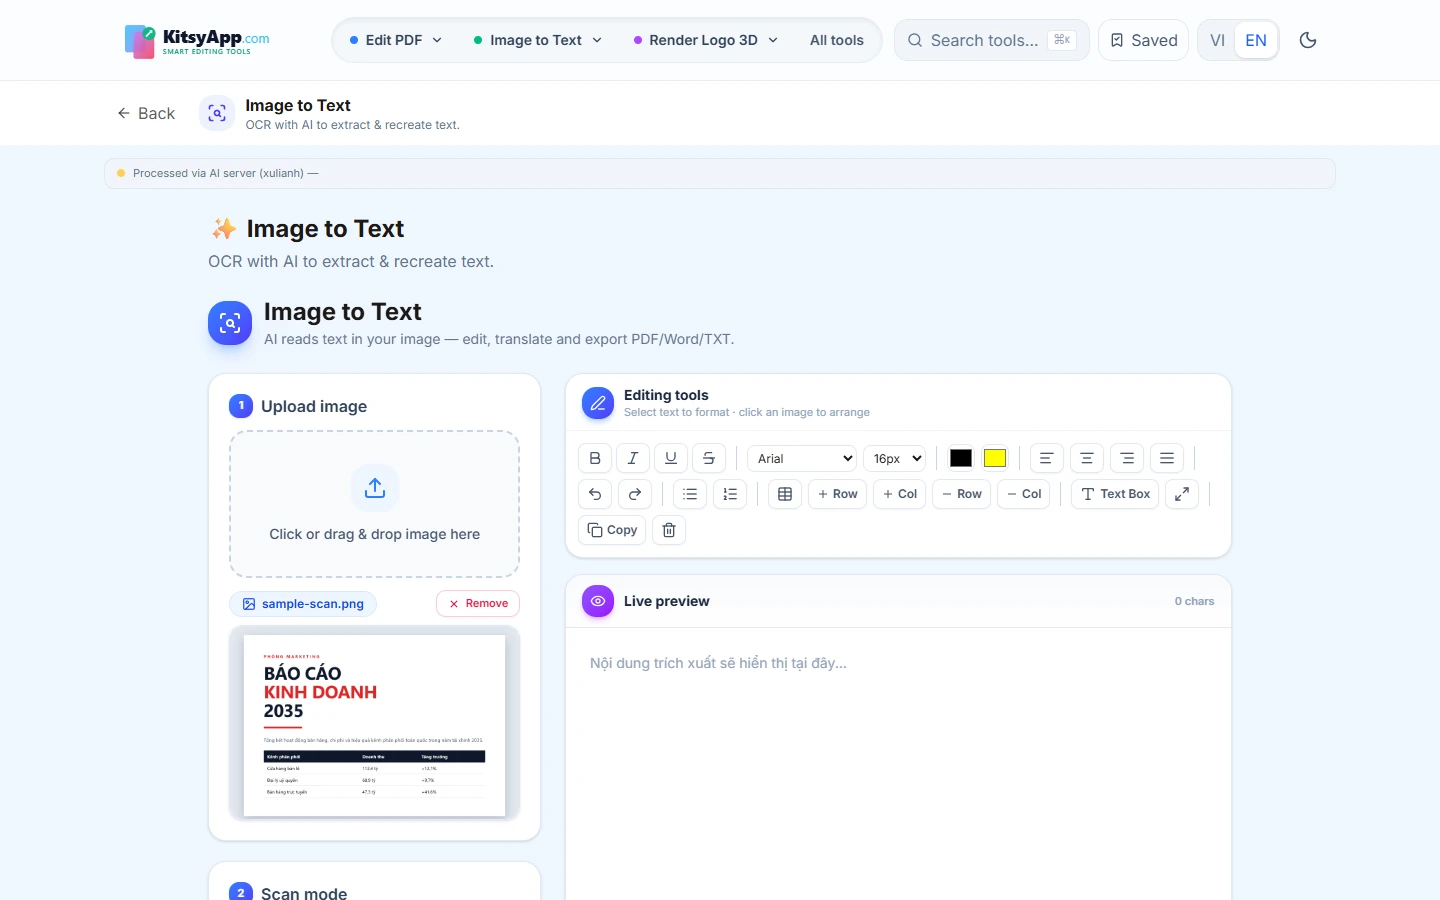The image size is (1440, 900).
Task: Remove a table row
Action: [962, 494]
